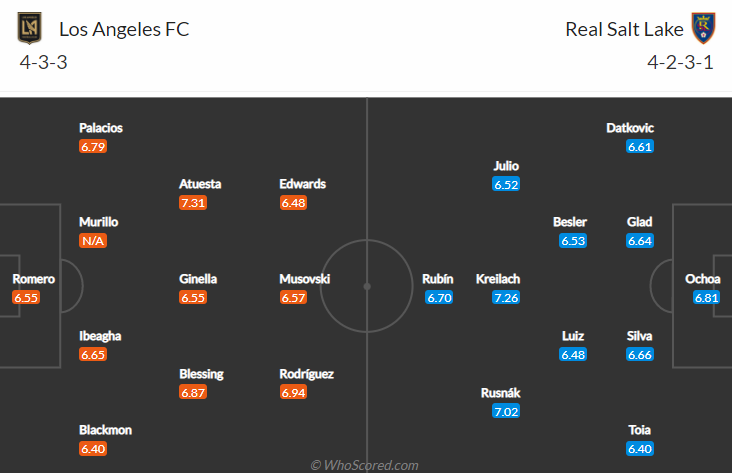Select goalkeeper Ochoa's 6.81 rating
This screenshot has height=473, width=732.
(706, 298)
